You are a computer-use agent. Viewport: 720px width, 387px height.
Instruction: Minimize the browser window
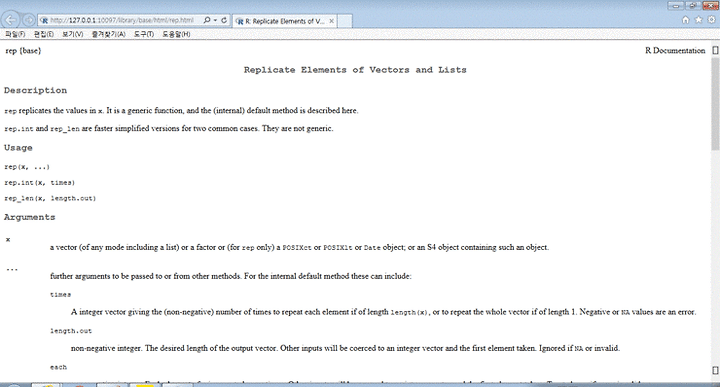(675, 6)
